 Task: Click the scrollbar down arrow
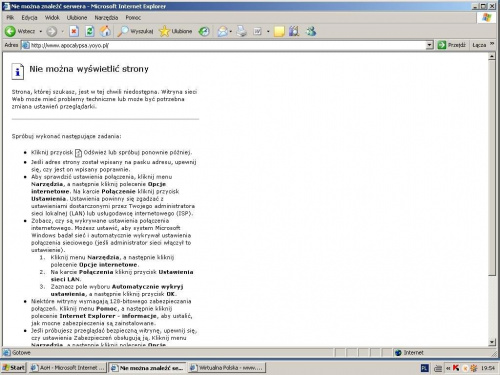pyautogui.click(x=492, y=342)
